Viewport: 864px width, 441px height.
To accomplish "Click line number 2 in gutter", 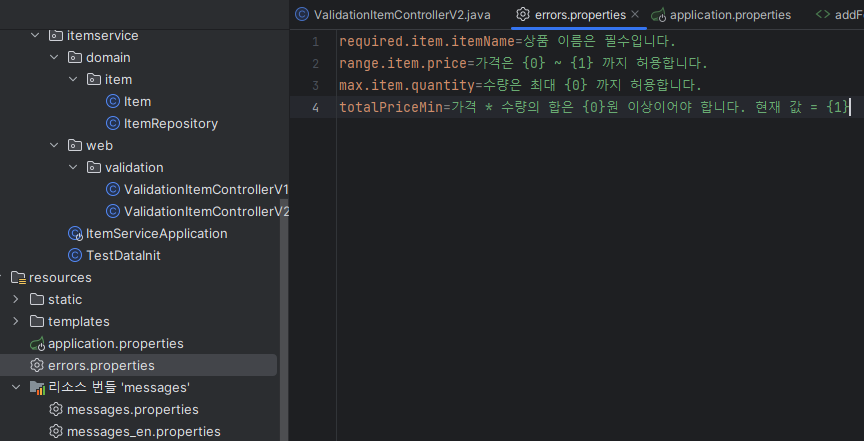I will 315,64.
